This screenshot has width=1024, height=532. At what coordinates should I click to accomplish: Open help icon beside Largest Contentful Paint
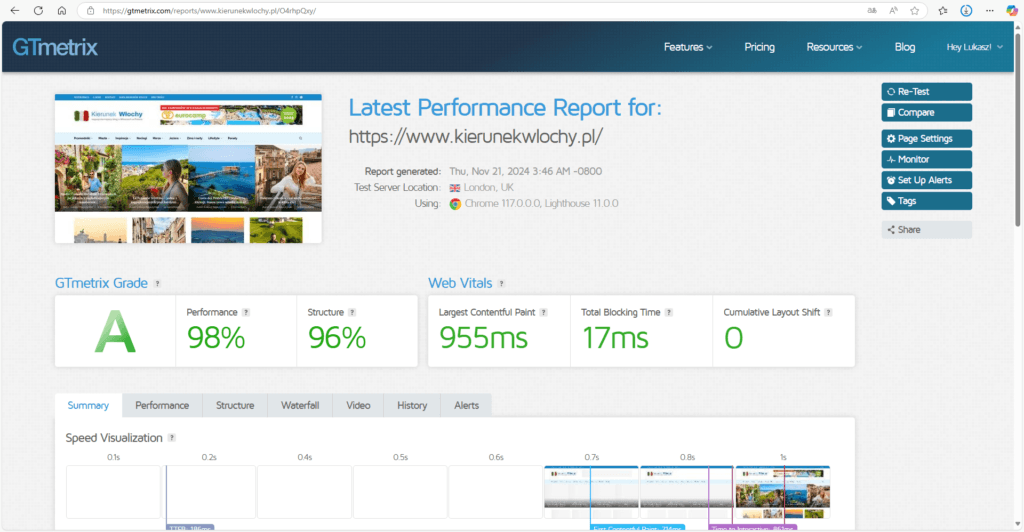[x=543, y=312]
